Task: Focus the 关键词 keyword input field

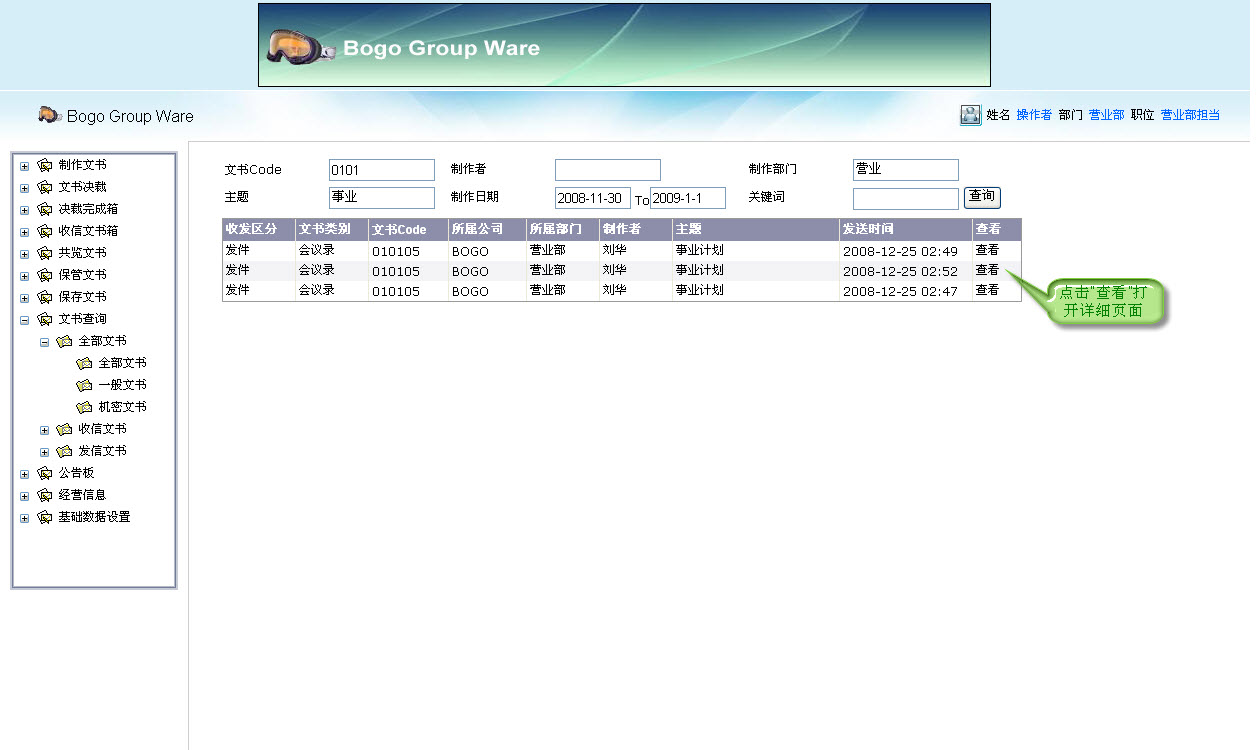Action: pos(905,198)
